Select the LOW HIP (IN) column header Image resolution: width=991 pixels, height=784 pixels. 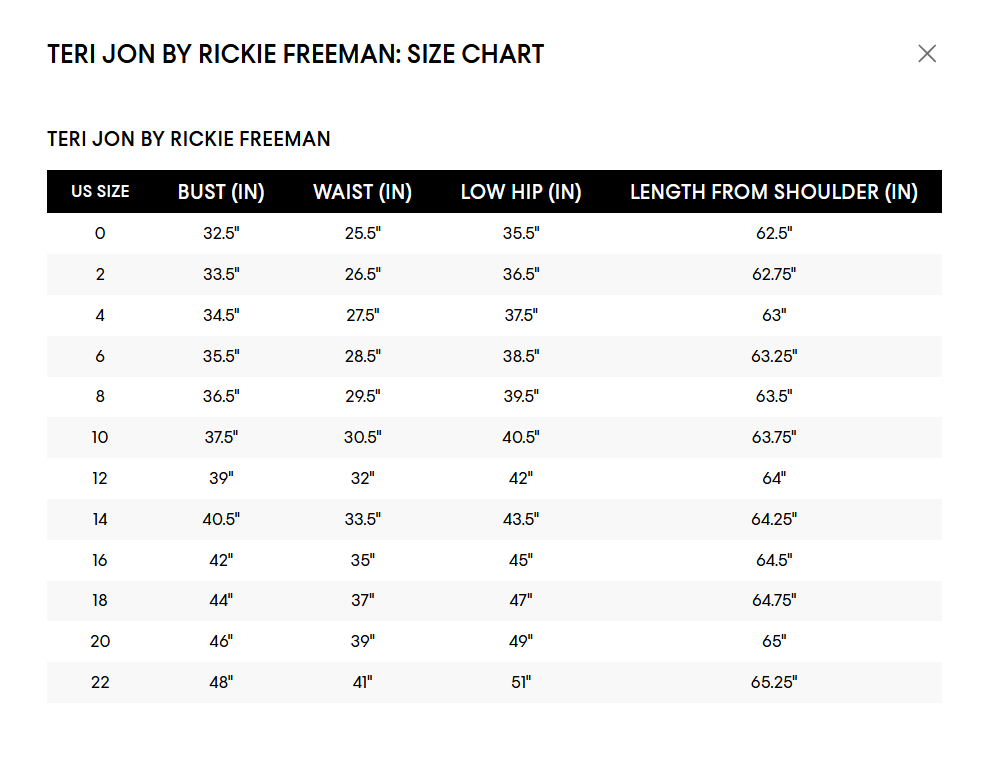click(x=521, y=192)
